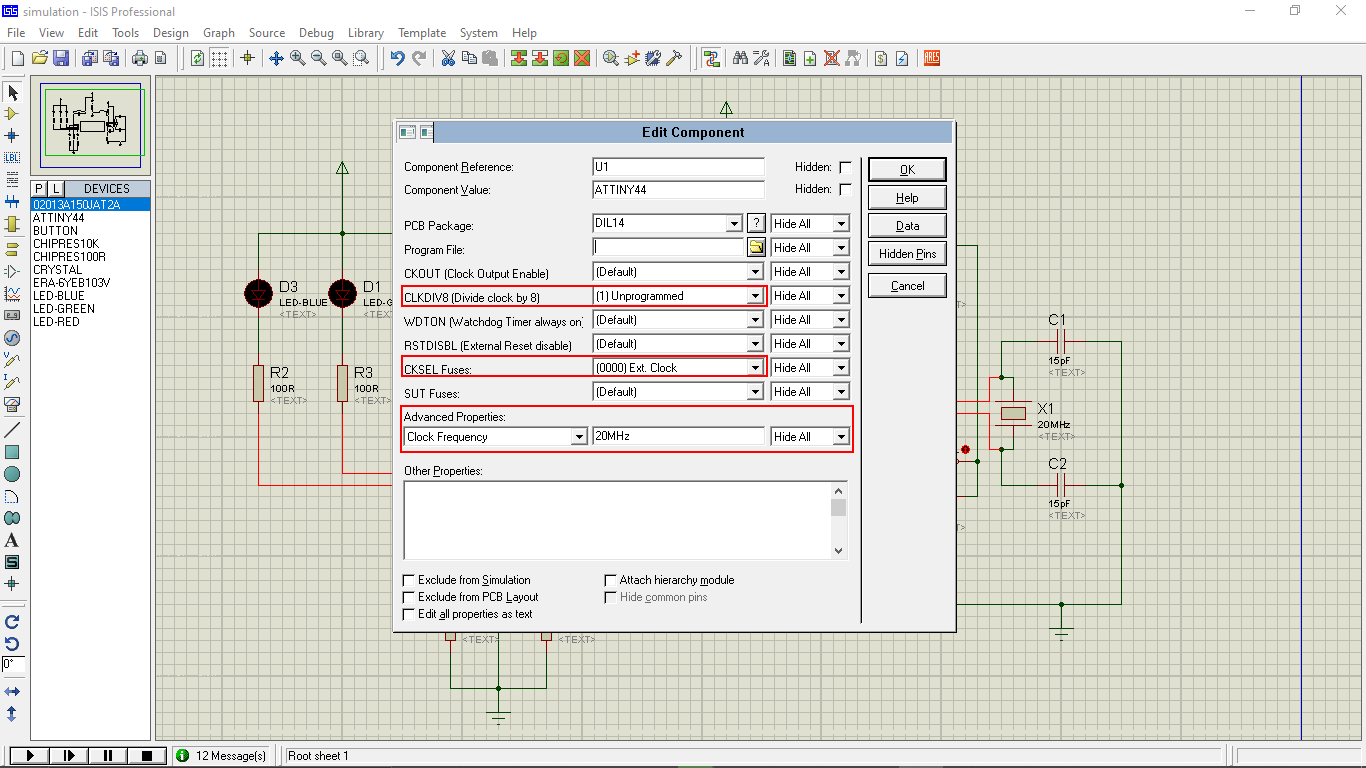Click the Print icon in toolbar
Screen dimensions: 1366x768
tap(140, 59)
